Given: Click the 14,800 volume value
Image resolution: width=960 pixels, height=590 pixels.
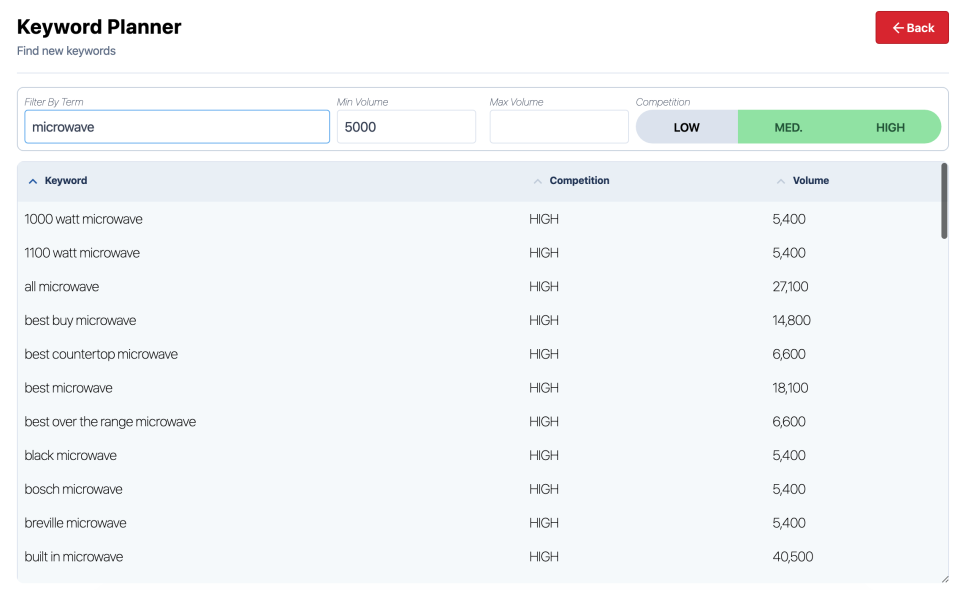Looking at the screenshot, I should click(791, 320).
